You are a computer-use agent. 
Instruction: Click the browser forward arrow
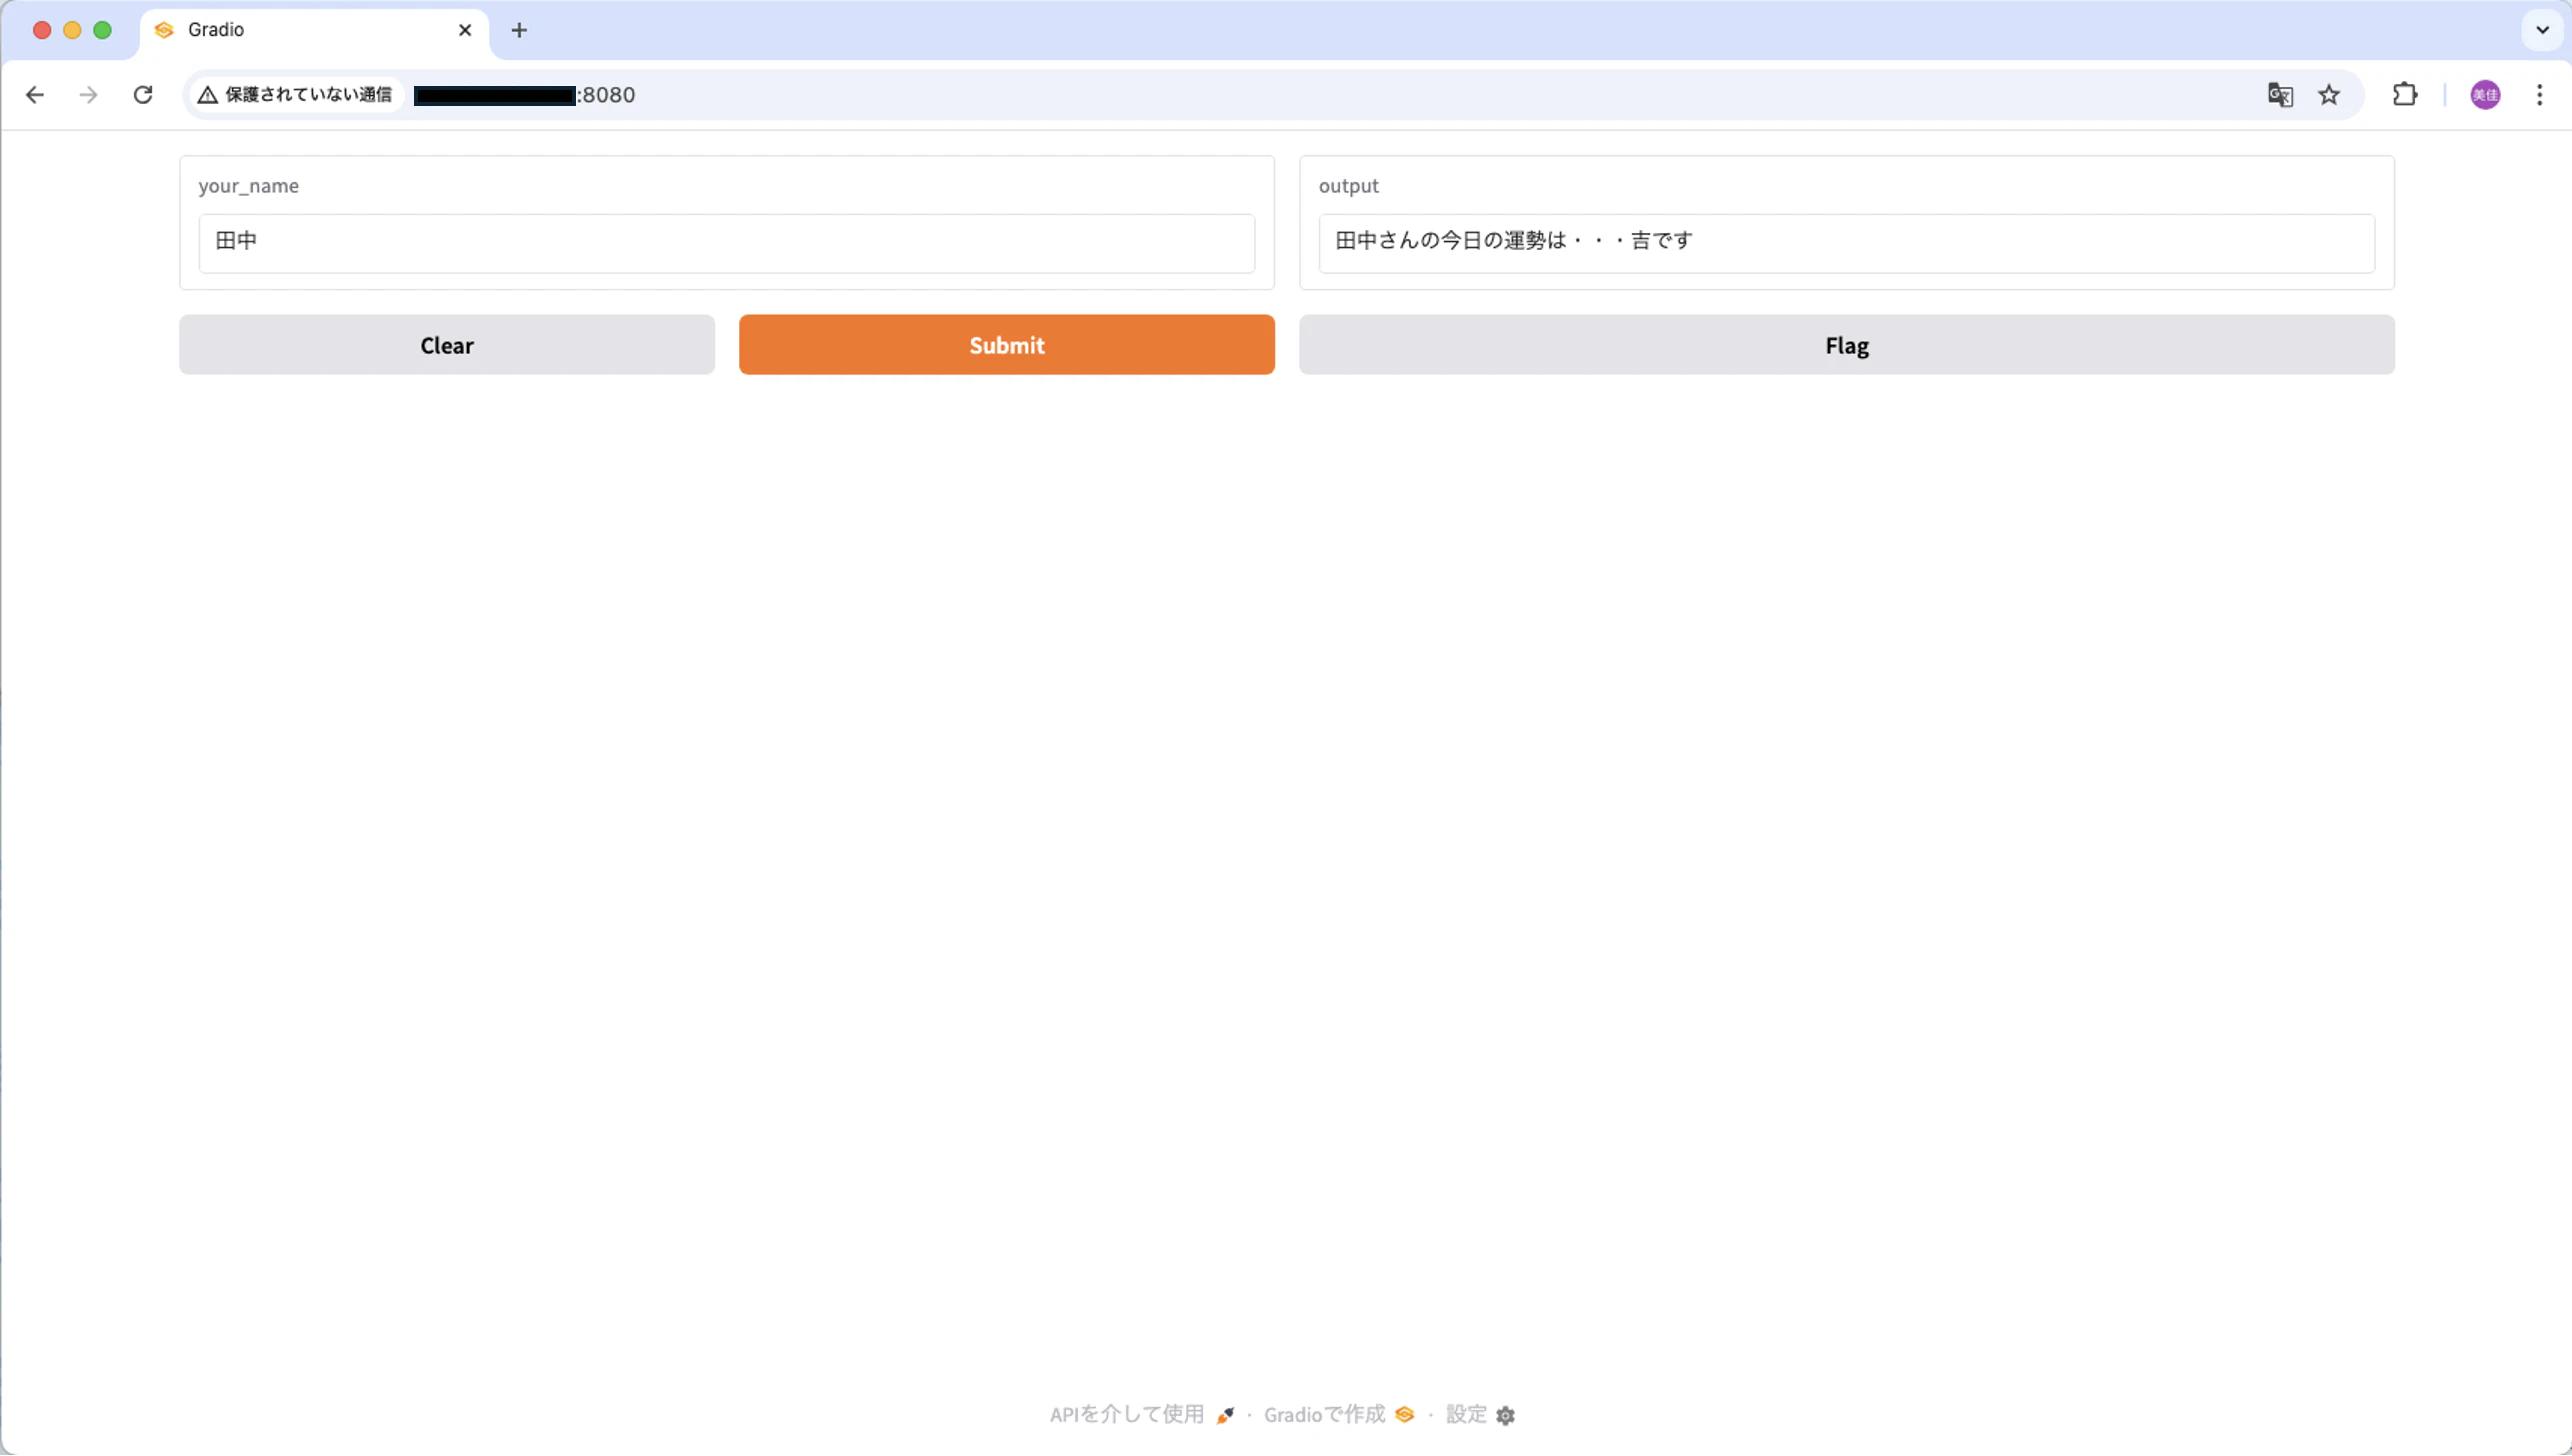pos(89,95)
